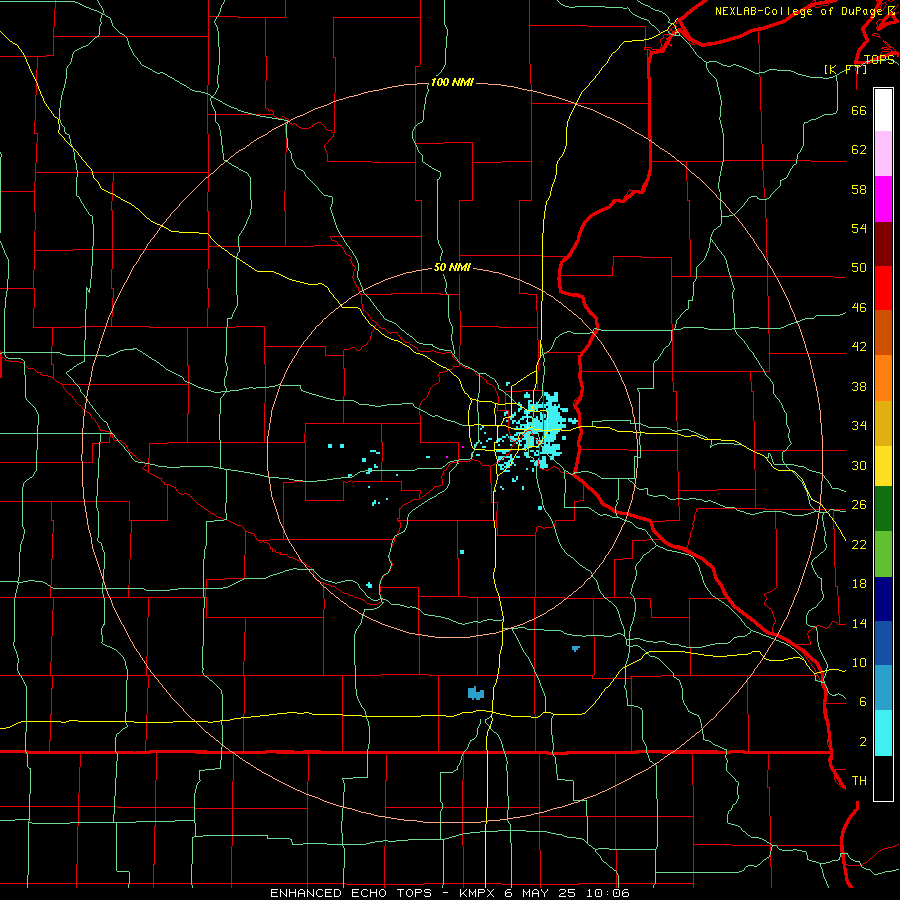Click the '22' legend value
Image resolution: width=900 pixels, height=900 pixels.
(x=859, y=544)
